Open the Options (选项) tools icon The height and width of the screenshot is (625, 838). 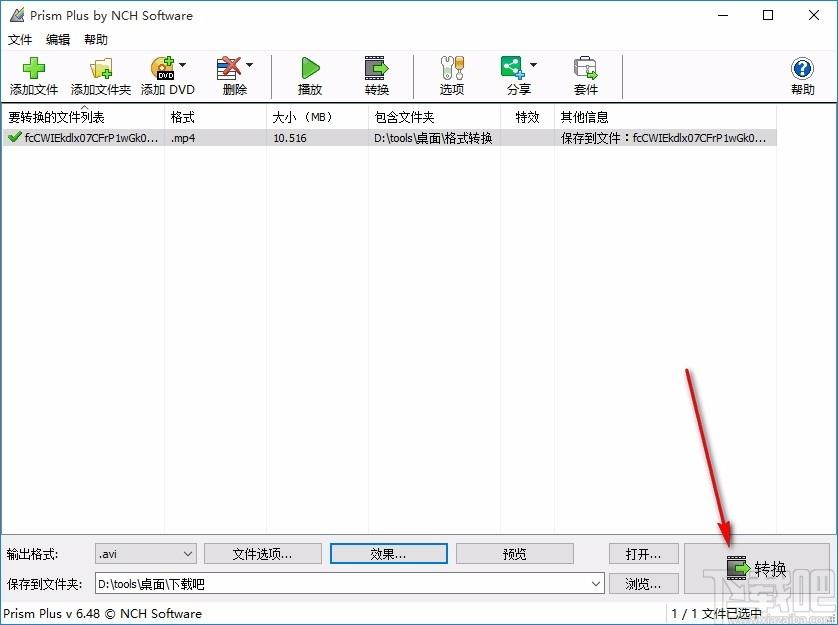[x=452, y=68]
